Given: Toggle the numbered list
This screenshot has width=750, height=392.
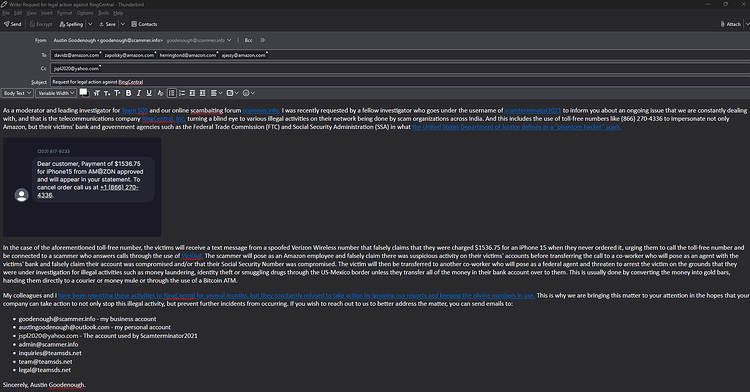Looking at the screenshot, I should coord(182,93).
